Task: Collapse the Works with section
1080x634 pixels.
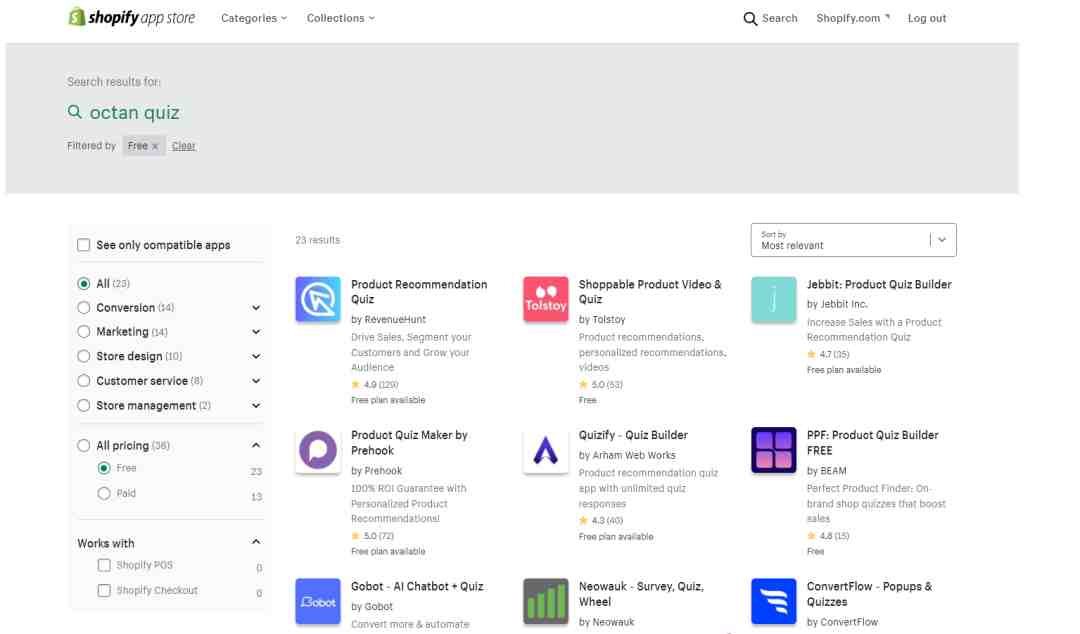Action: (256, 542)
